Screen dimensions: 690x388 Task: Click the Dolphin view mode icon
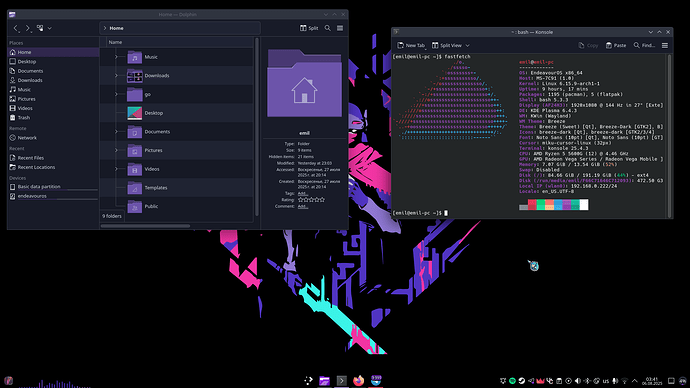[40, 28]
